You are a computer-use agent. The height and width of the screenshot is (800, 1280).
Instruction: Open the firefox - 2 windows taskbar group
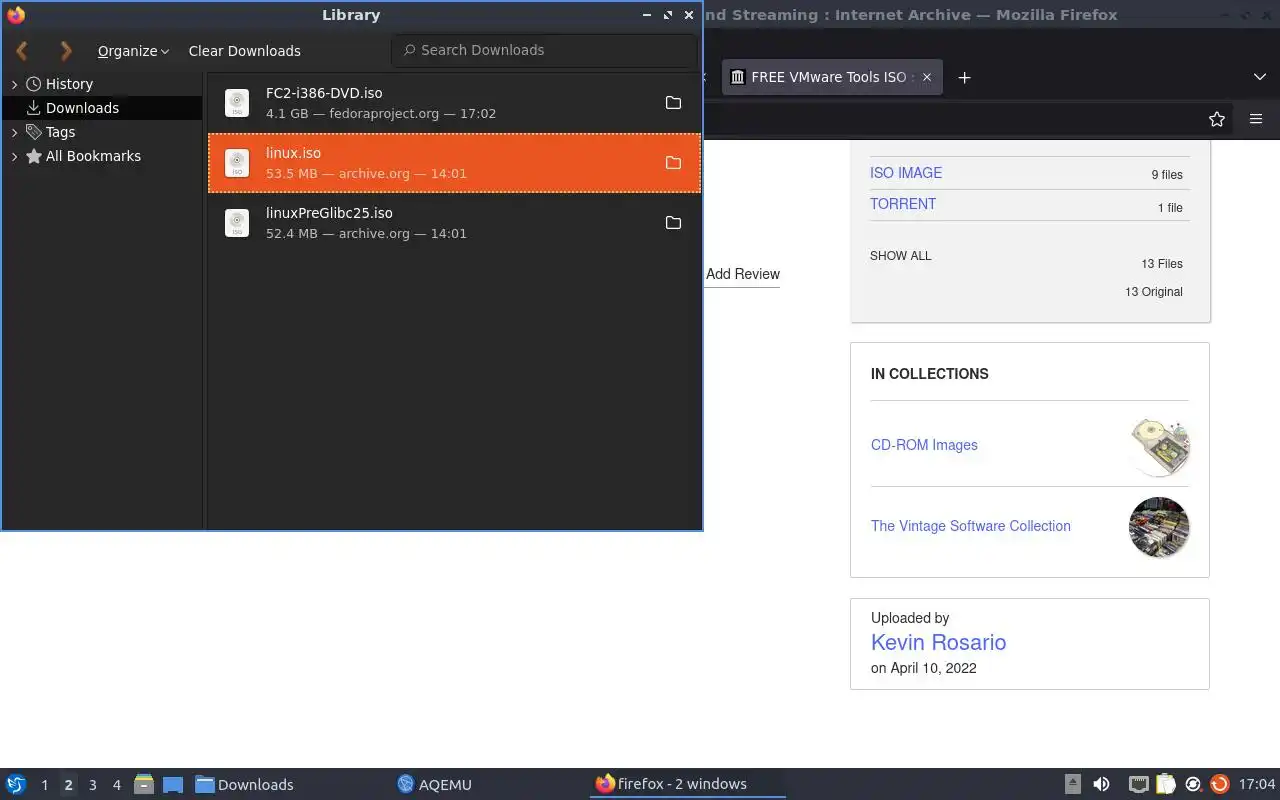tap(688, 784)
